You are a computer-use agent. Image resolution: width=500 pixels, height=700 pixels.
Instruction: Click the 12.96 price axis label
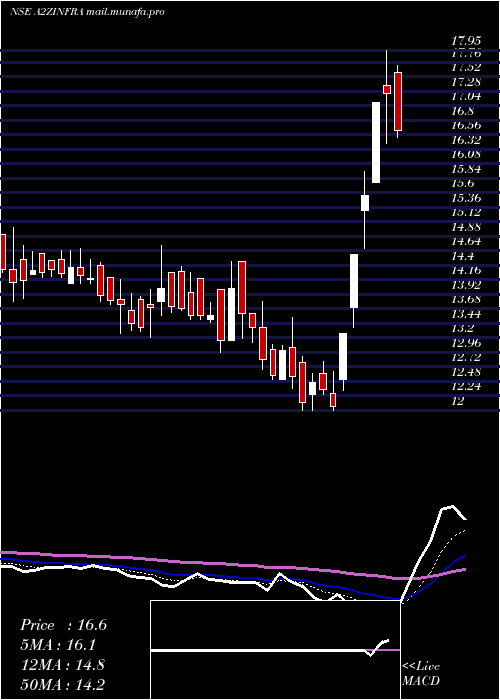(x=467, y=343)
